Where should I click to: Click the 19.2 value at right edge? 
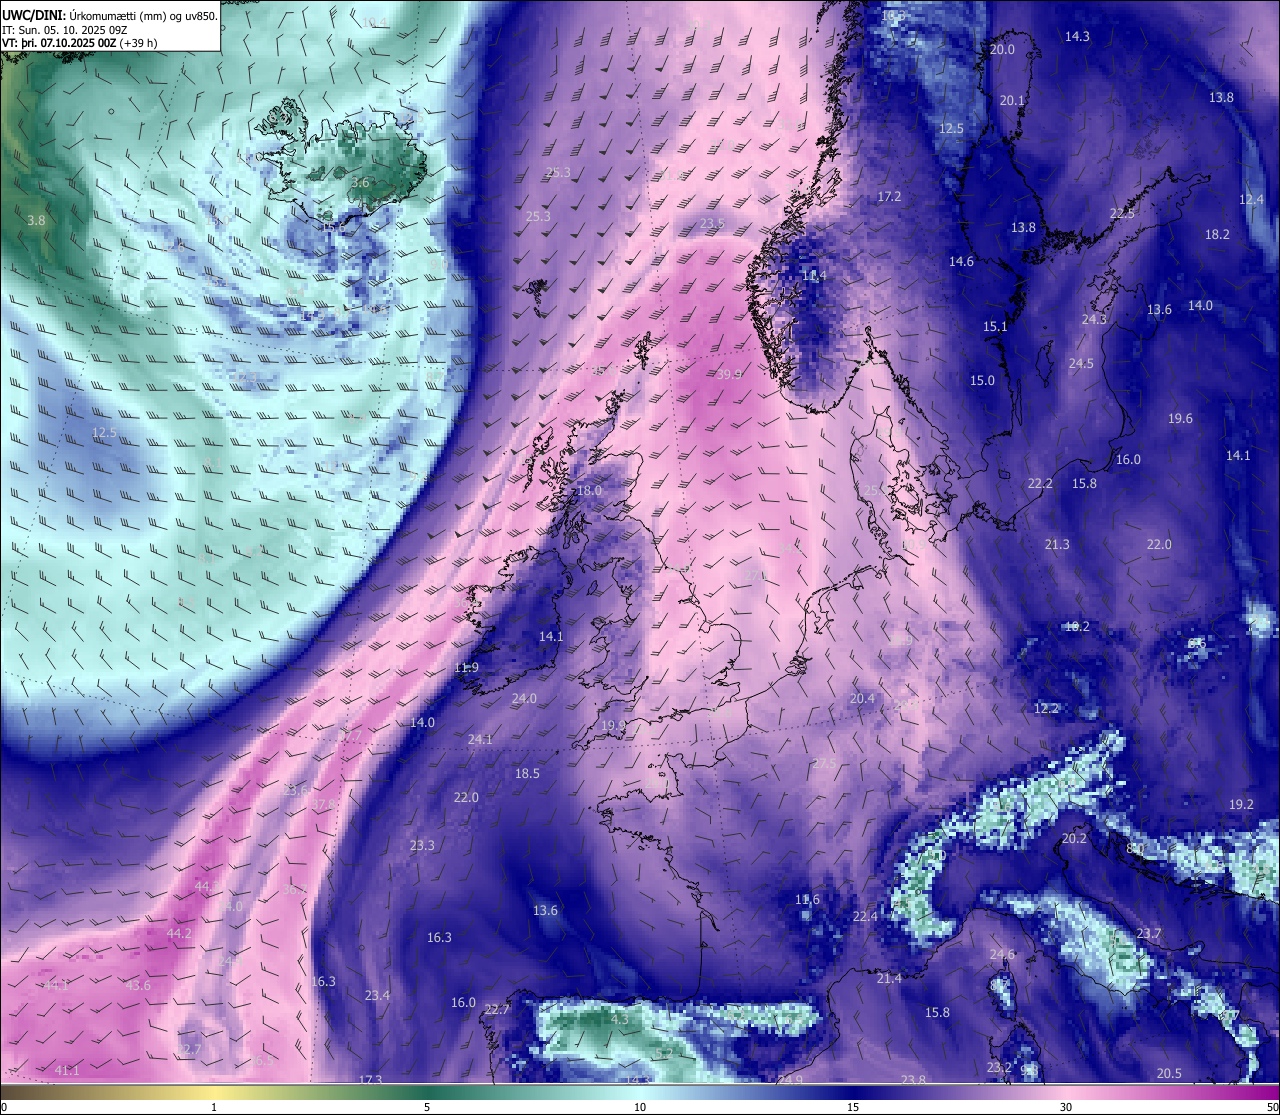point(1241,804)
